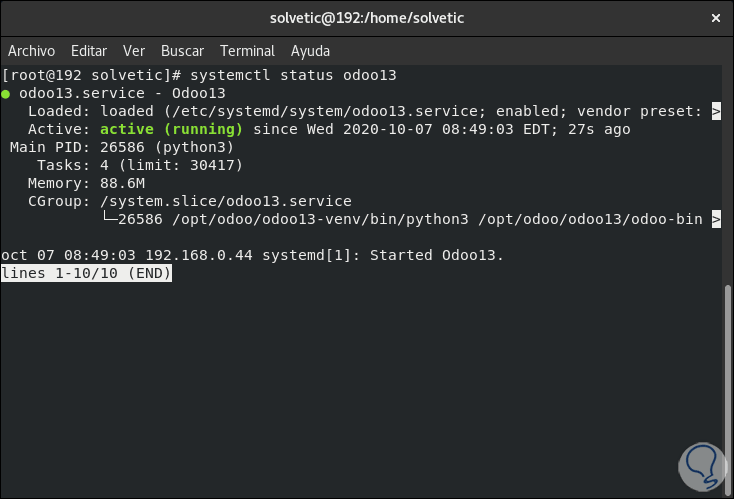Open the Editar menu
This screenshot has height=499, width=734.
89,50
